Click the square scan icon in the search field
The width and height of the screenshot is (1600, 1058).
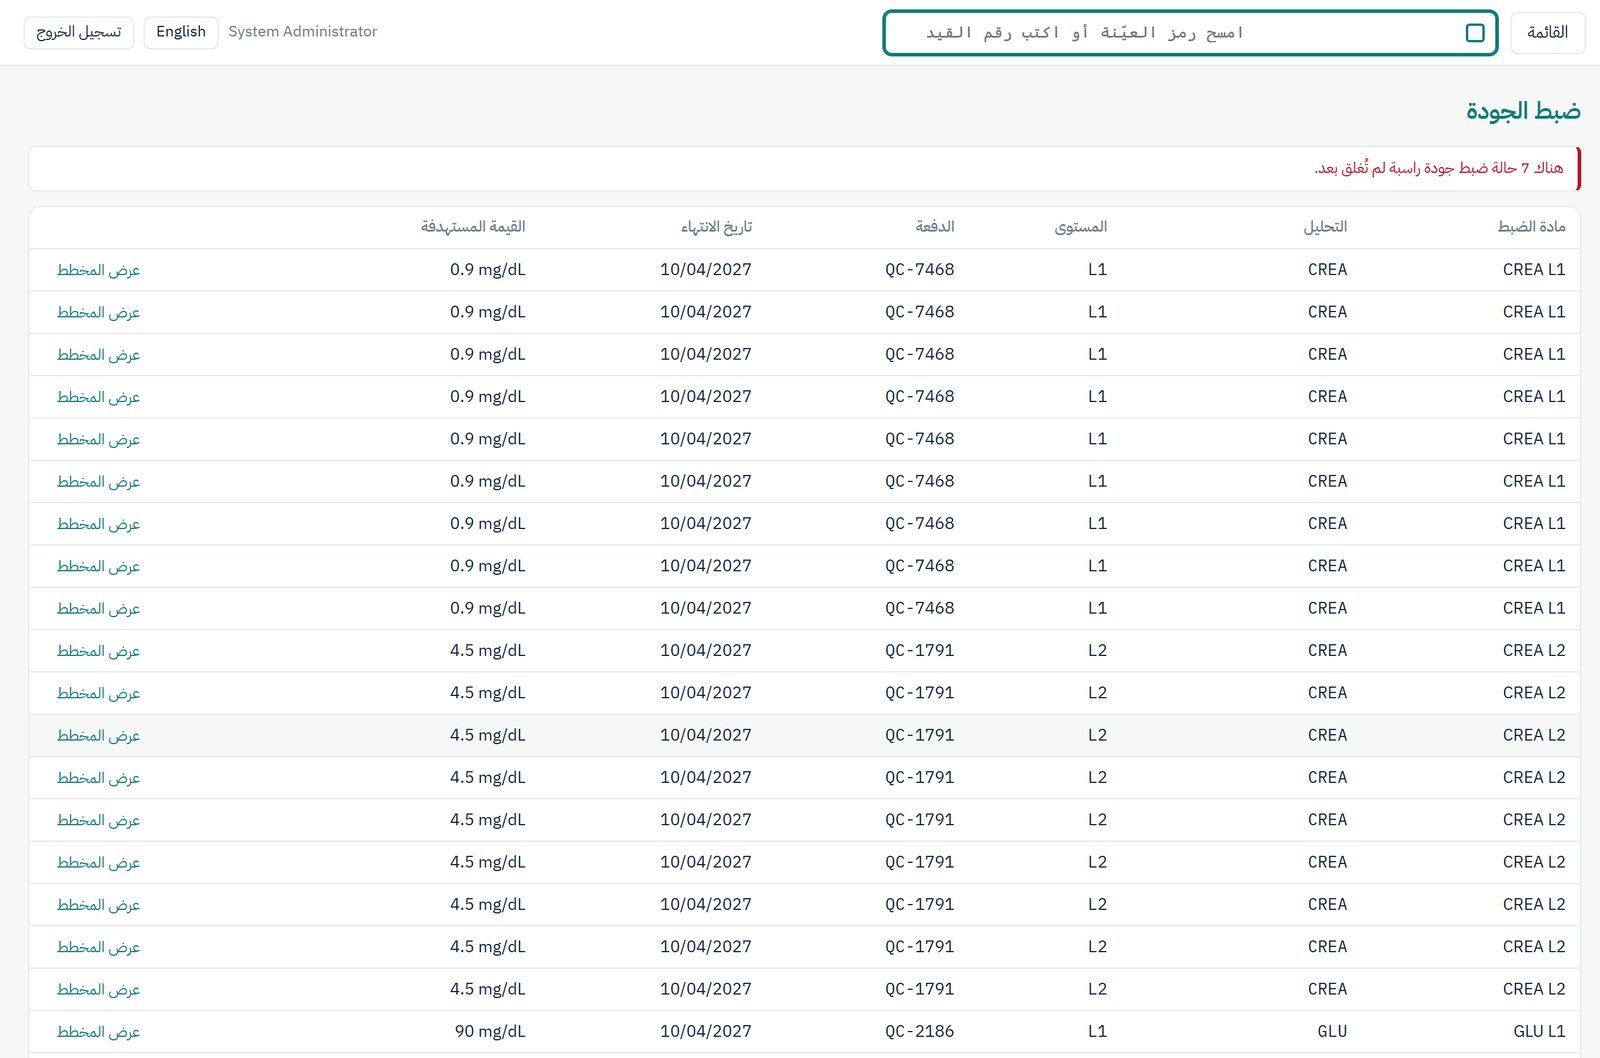click(1474, 33)
